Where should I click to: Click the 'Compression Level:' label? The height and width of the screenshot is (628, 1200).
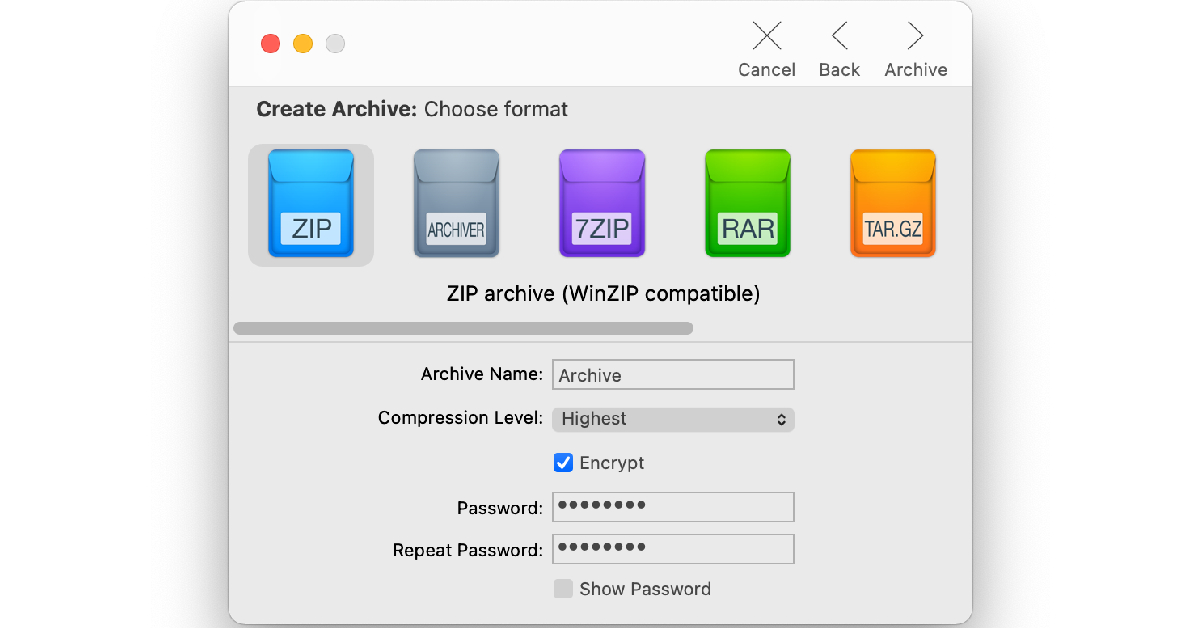(460, 418)
